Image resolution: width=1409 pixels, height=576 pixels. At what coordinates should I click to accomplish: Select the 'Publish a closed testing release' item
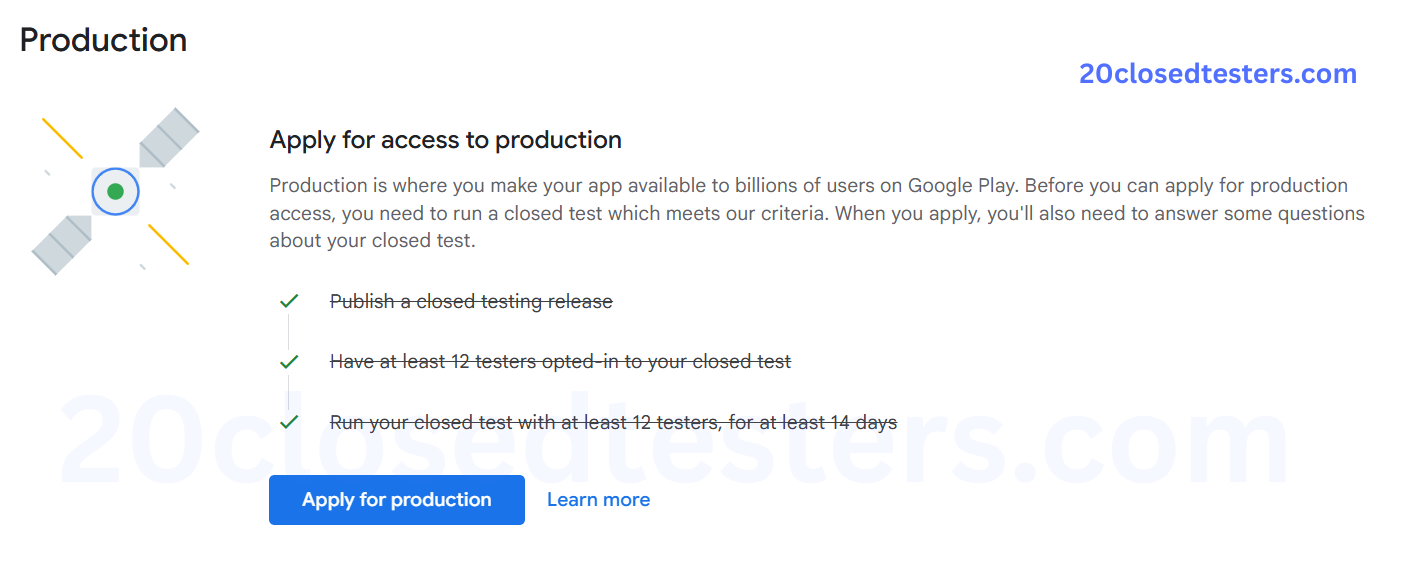471,301
